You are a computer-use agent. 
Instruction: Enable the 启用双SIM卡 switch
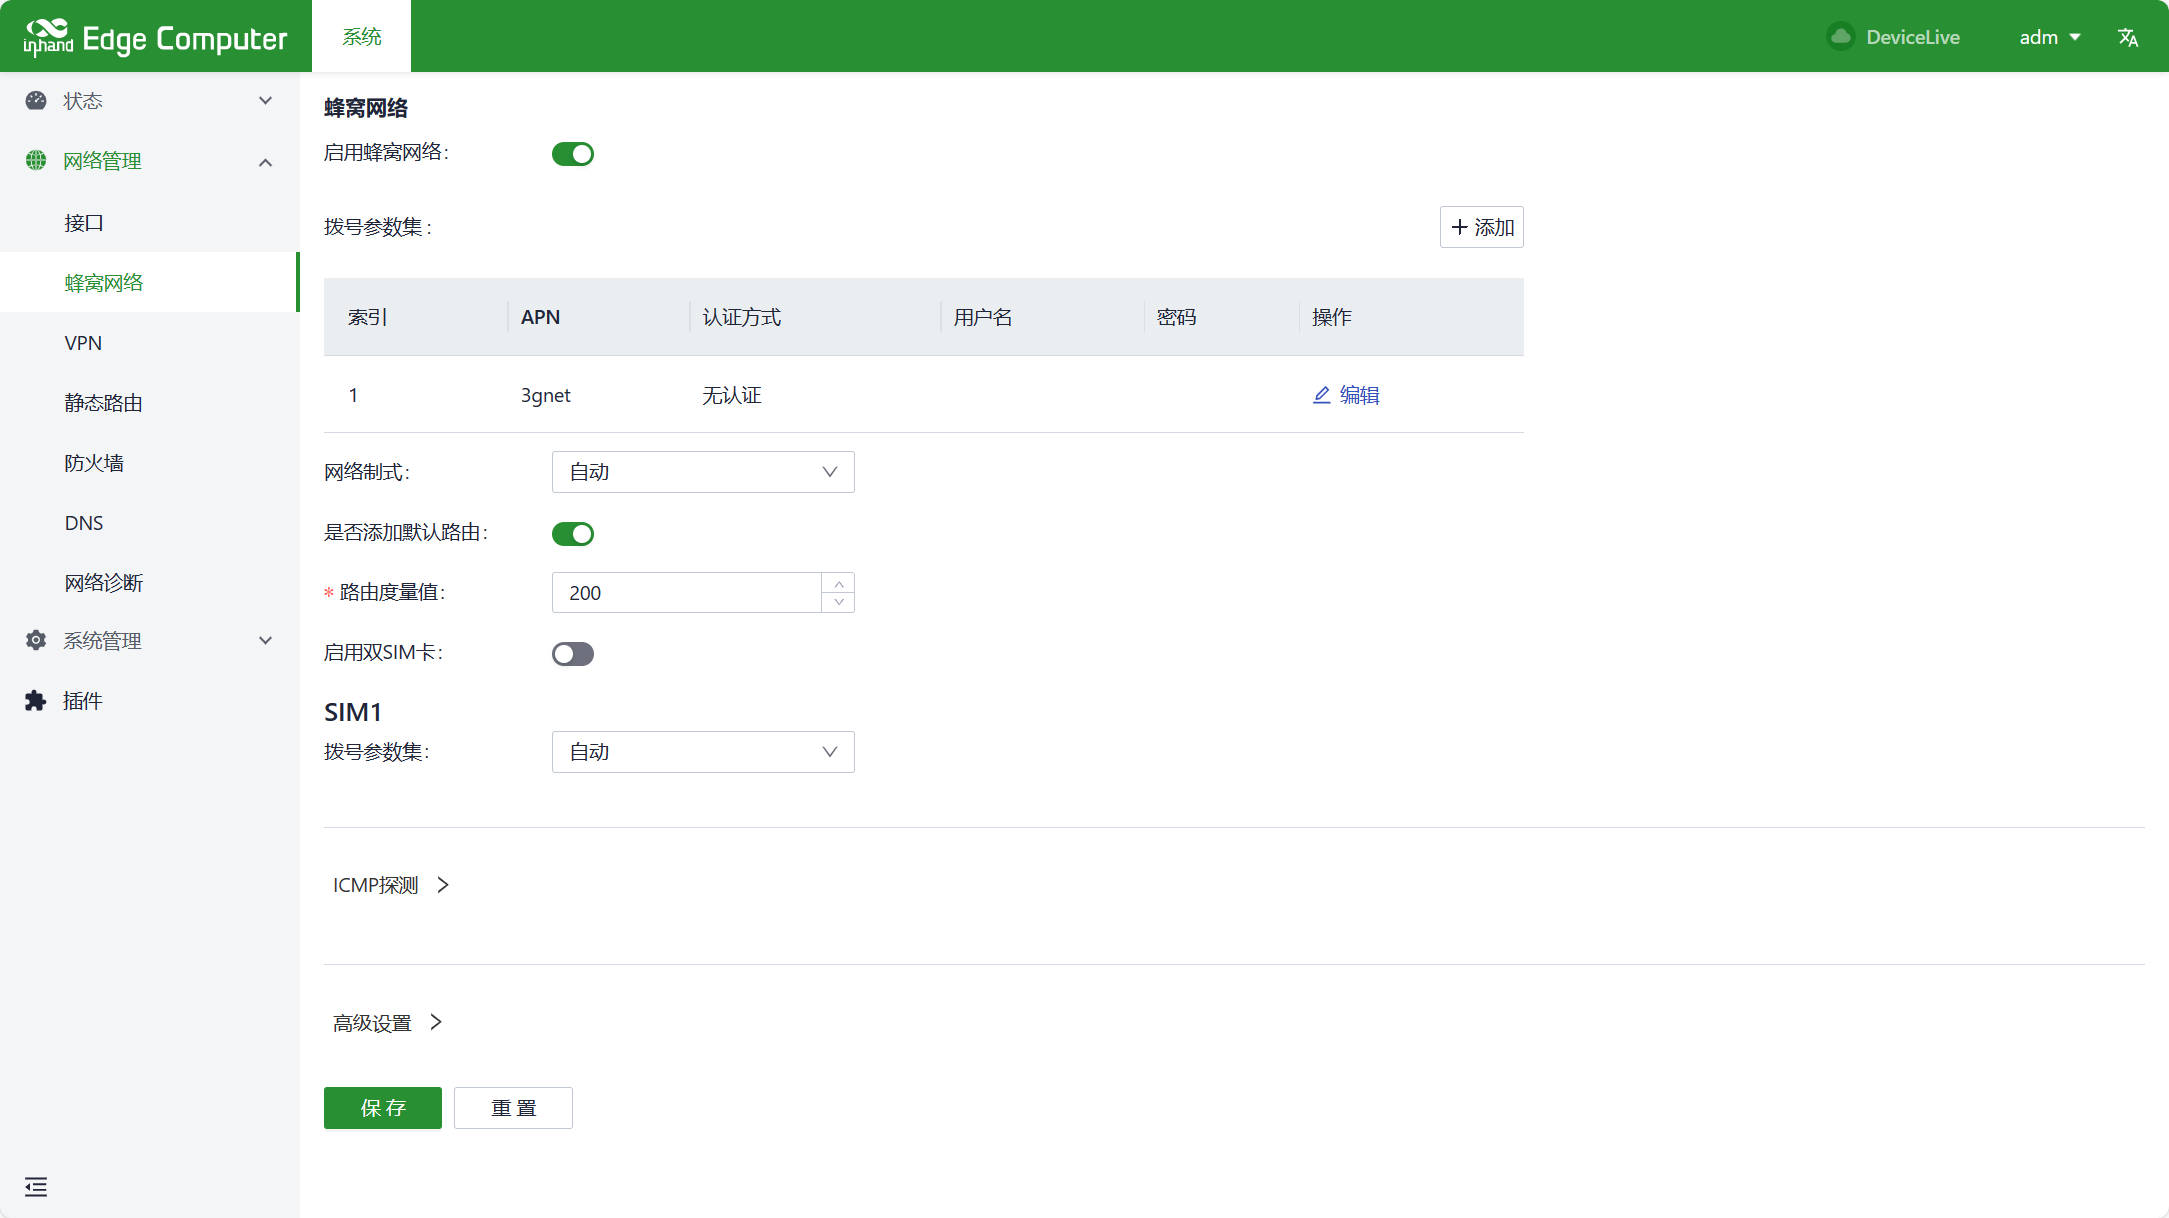(573, 654)
